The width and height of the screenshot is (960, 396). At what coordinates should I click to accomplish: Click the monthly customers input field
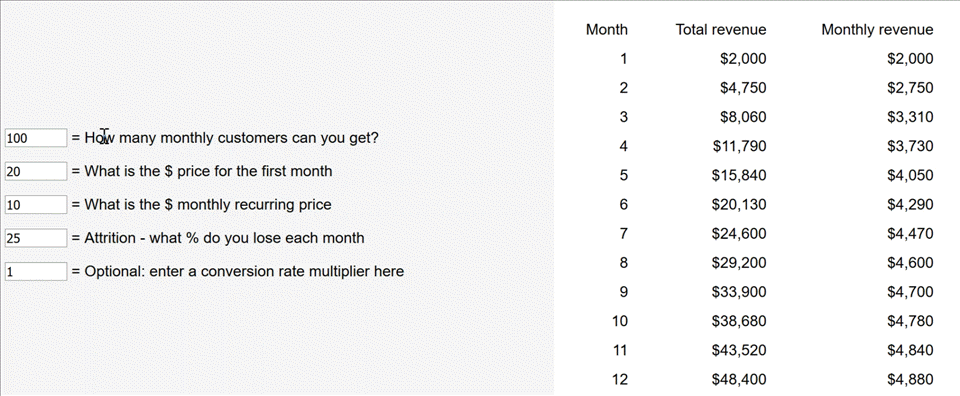point(36,138)
